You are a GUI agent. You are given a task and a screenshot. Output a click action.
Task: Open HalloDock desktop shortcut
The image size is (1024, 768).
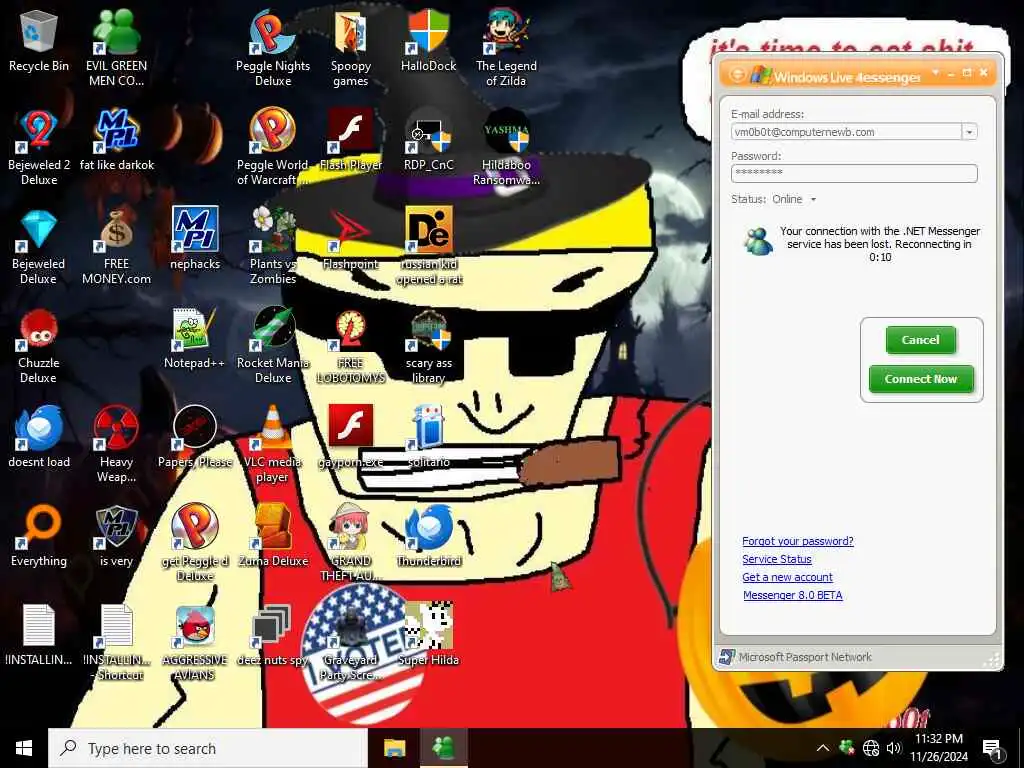tap(428, 39)
